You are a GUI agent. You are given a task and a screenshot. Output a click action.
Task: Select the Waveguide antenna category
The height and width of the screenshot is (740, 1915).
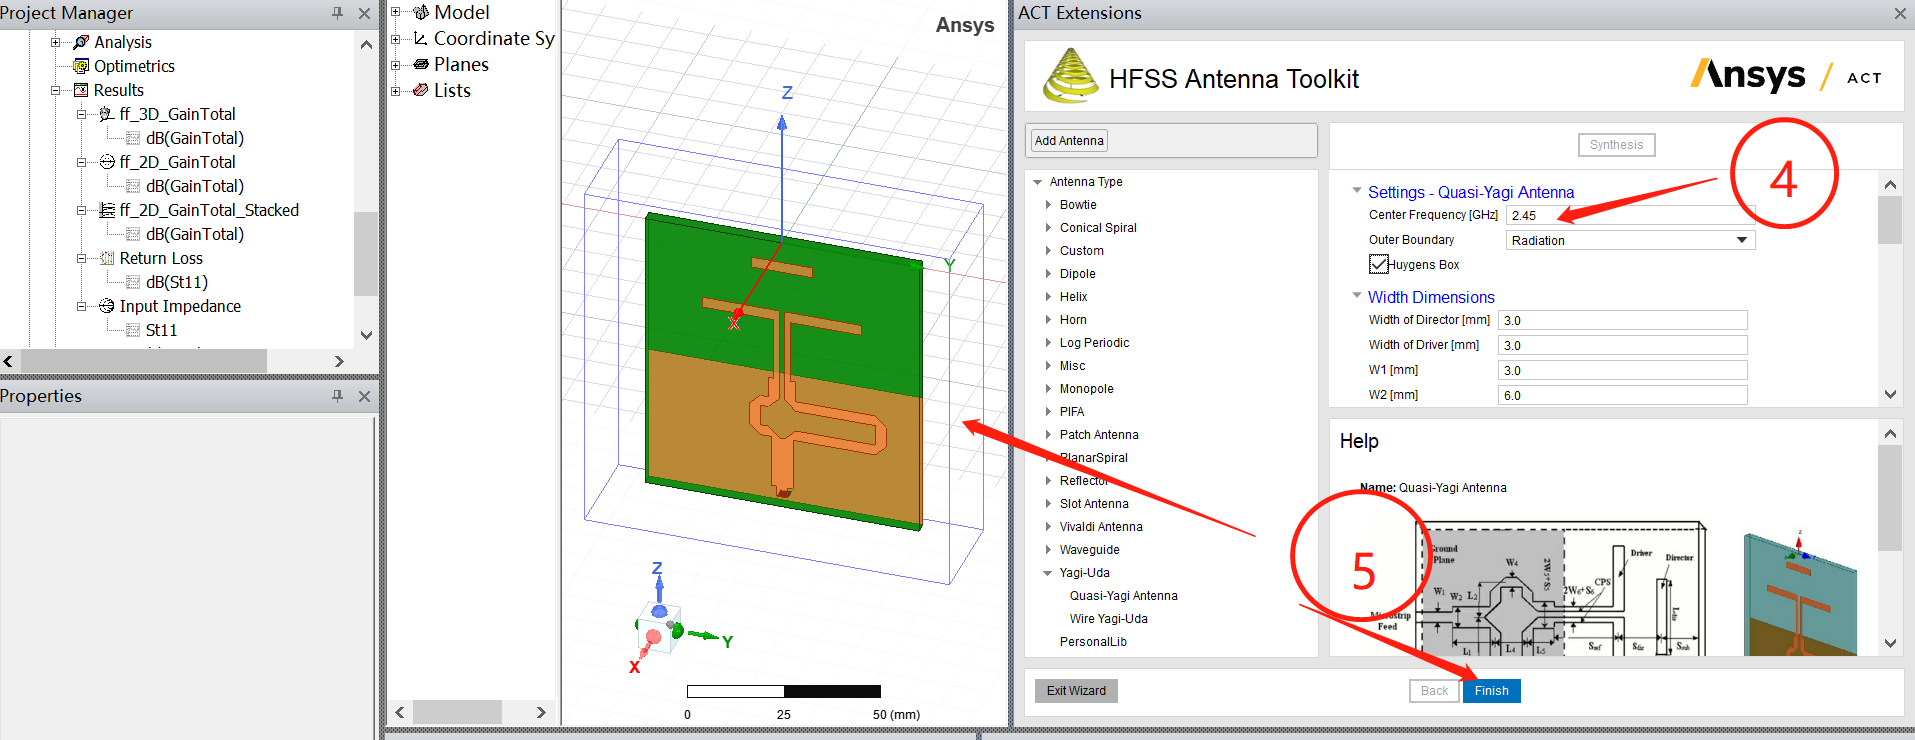(x=1089, y=550)
